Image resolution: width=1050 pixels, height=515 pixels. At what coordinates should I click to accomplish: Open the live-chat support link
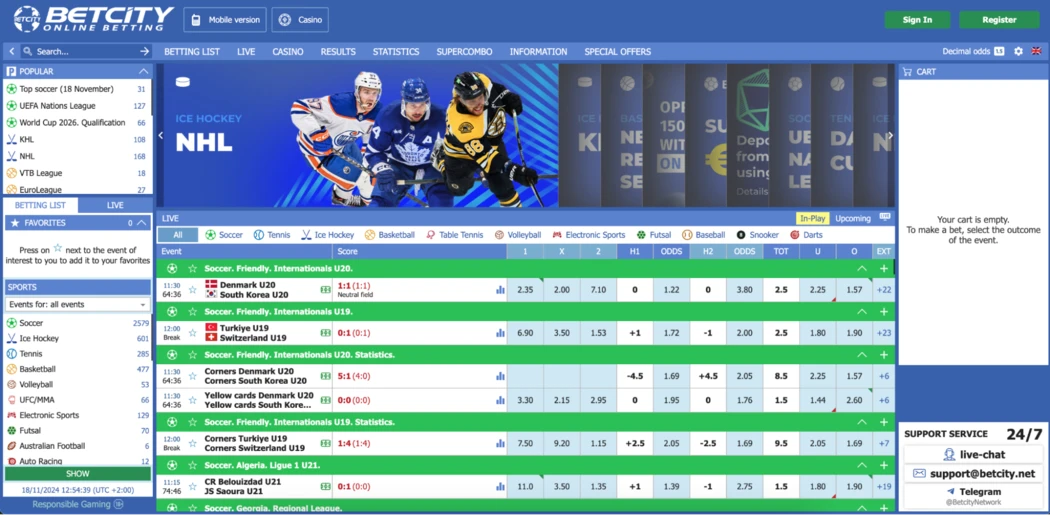973,454
